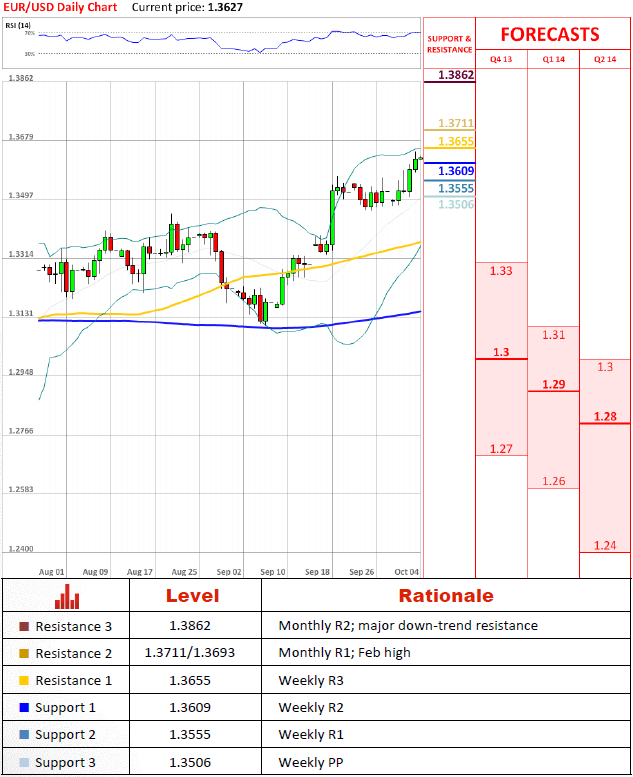Click the Resistance 1 yellow swatch

click(24, 680)
